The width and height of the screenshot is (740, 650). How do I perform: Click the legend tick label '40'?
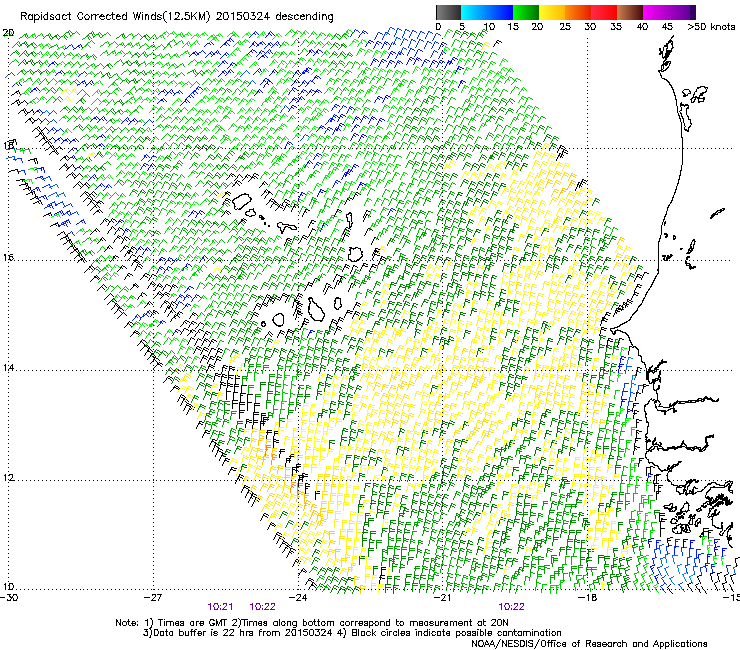[x=642, y=27]
